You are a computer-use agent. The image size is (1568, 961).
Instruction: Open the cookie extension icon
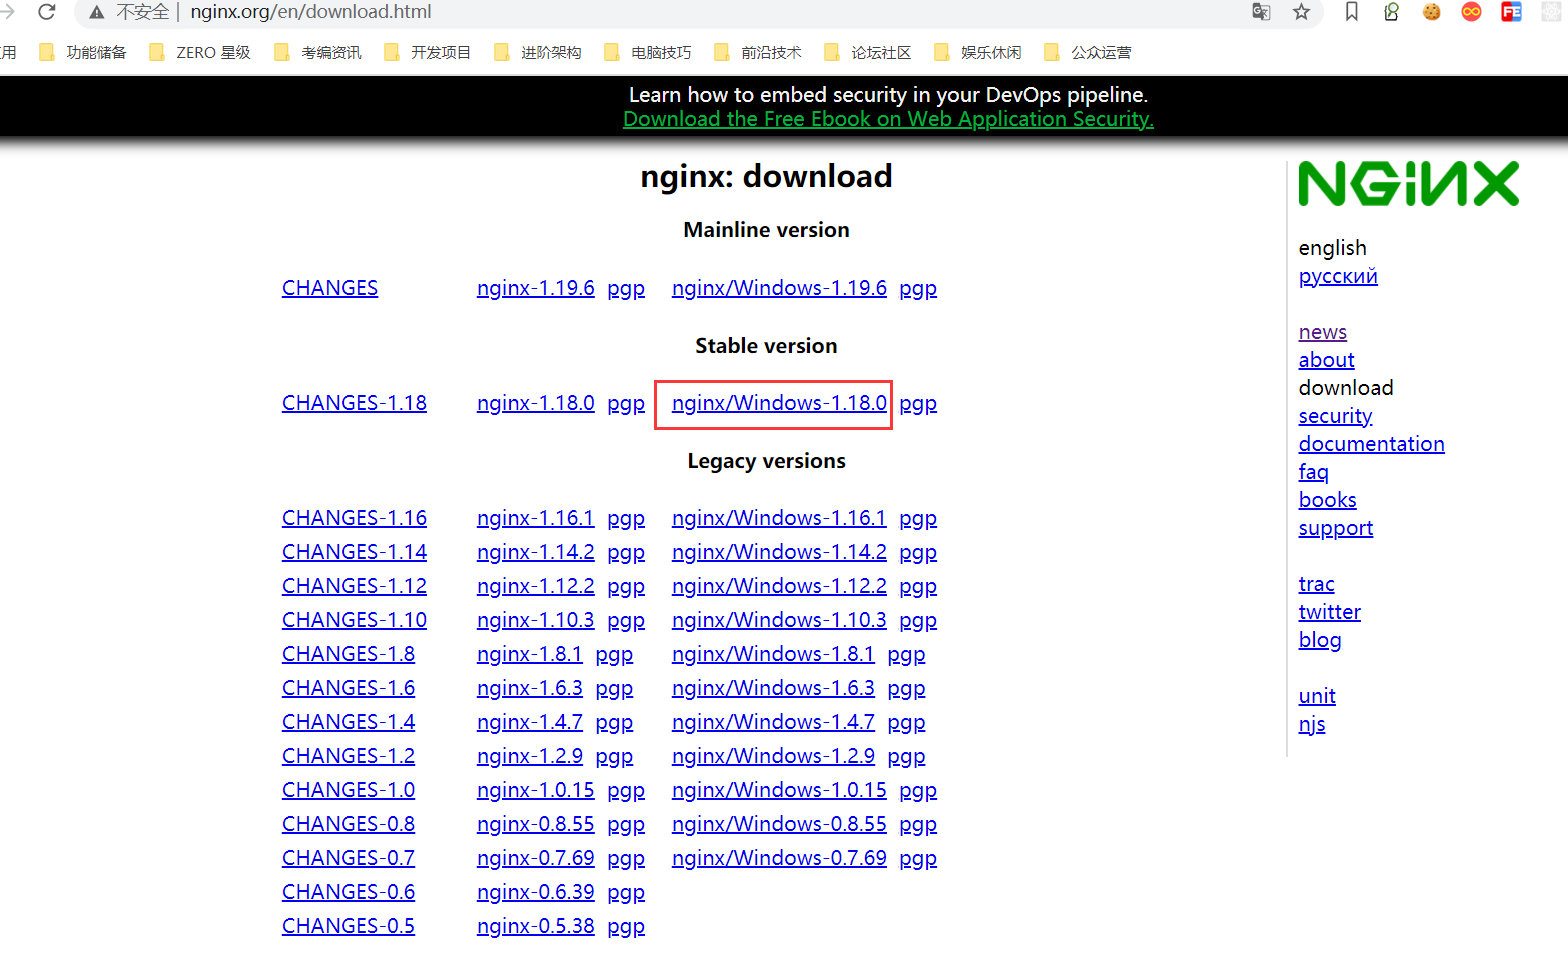tap(1431, 12)
